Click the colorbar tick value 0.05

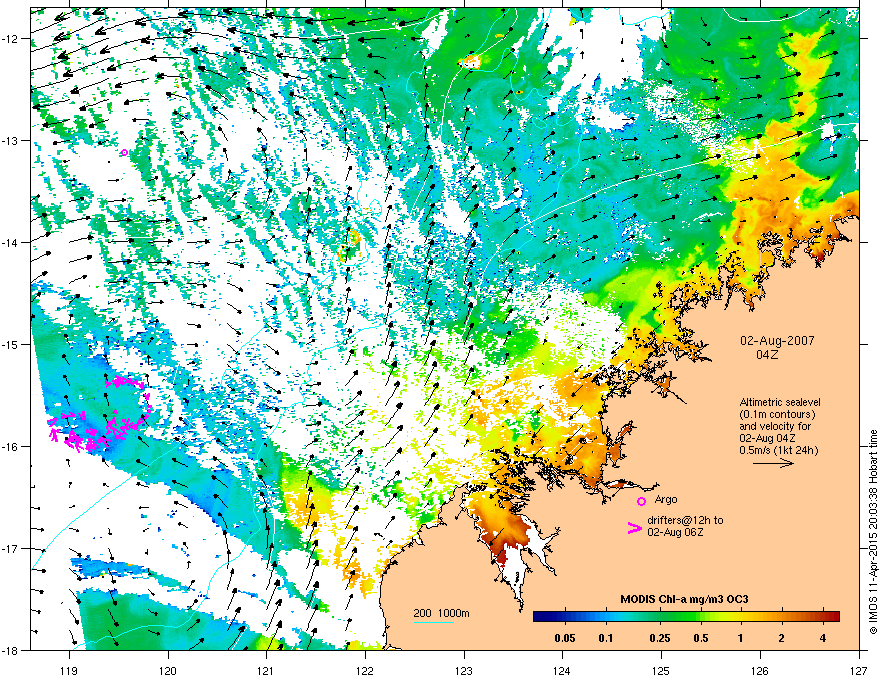(565, 638)
